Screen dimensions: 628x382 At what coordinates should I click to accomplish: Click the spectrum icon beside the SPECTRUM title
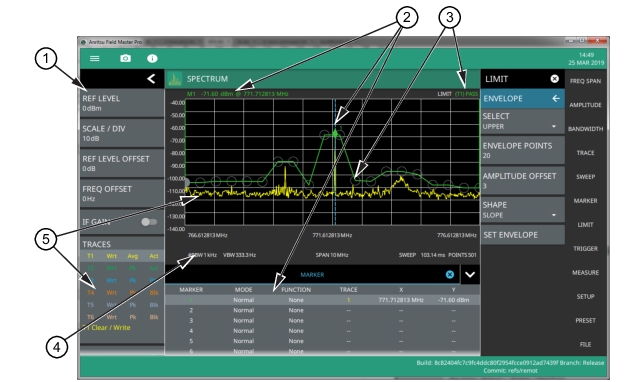(175, 79)
